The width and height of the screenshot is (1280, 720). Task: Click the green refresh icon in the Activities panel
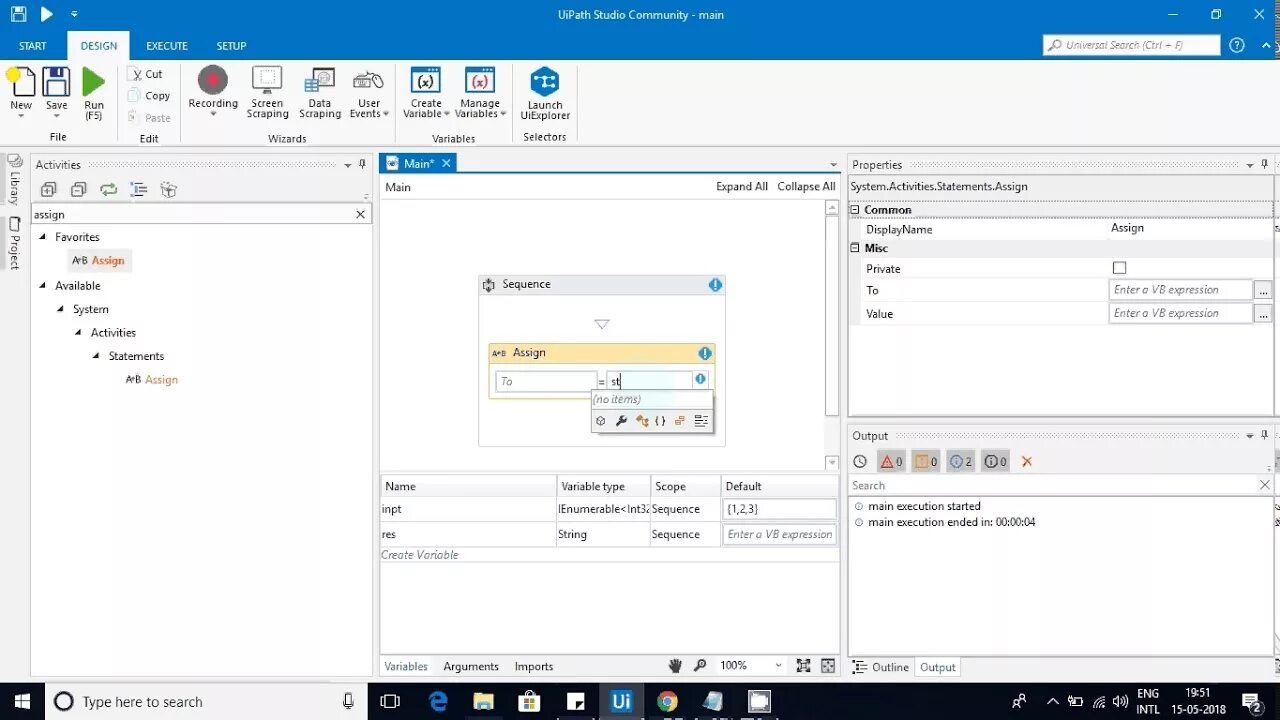click(x=108, y=190)
